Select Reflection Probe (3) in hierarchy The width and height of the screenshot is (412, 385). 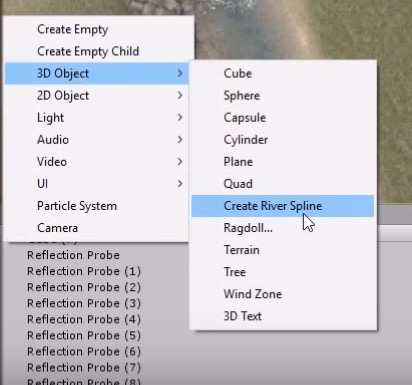coord(84,303)
